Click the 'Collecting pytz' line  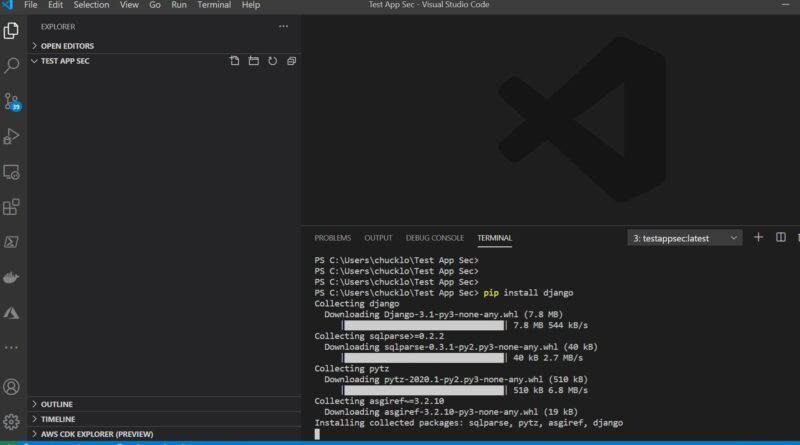click(x=352, y=368)
